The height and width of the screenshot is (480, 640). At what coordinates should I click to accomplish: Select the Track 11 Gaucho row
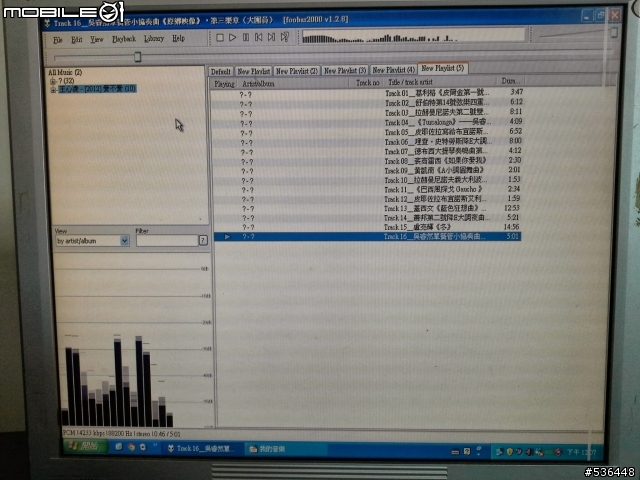pos(367,189)
